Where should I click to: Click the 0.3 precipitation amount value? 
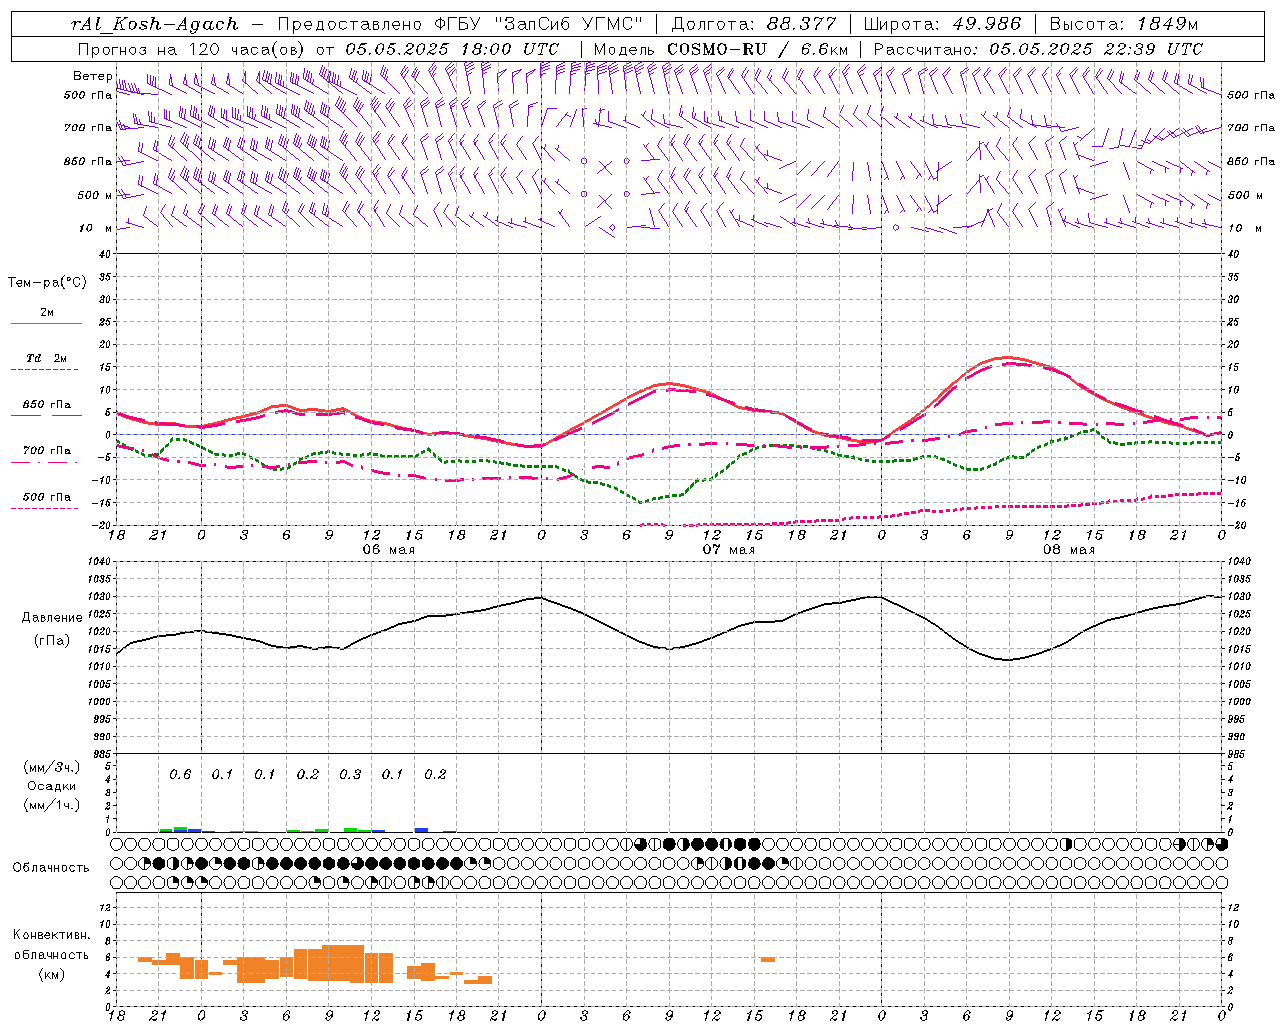coord(350,774)
